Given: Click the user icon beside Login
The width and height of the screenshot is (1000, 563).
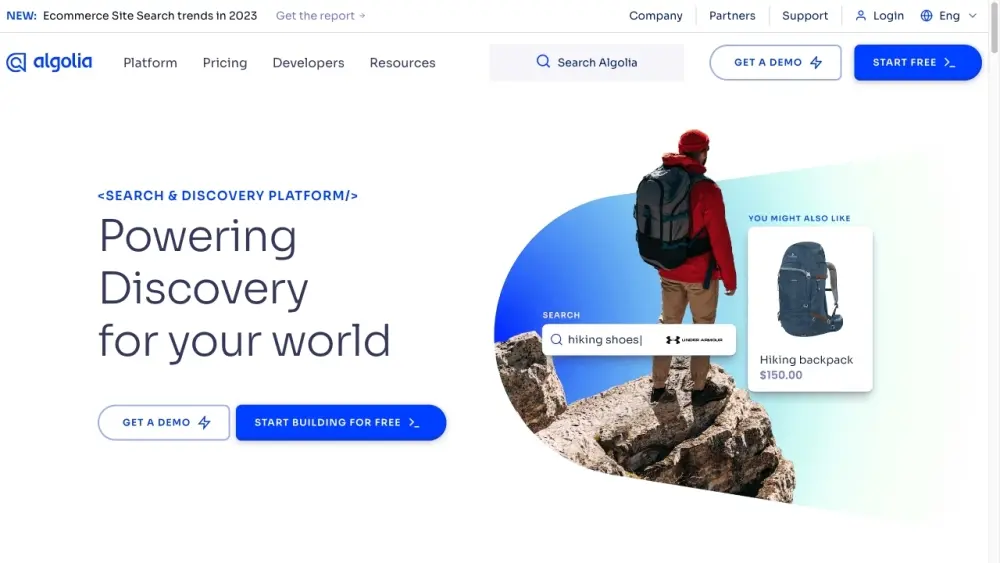Looking at the screenshot, I should 860,15.
